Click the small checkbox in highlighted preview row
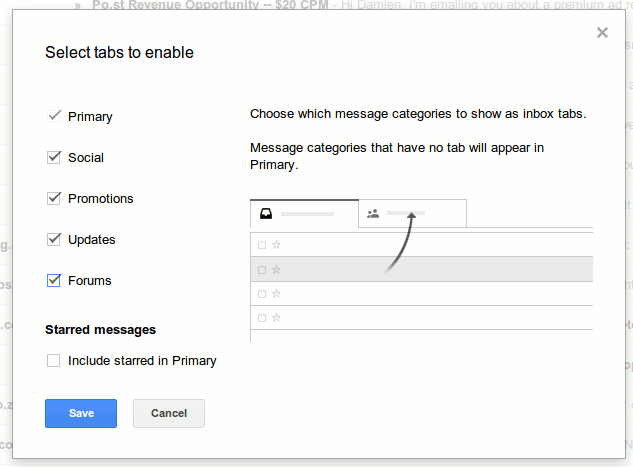The height and width of the screenshot is (467, 633). [262, 269]
